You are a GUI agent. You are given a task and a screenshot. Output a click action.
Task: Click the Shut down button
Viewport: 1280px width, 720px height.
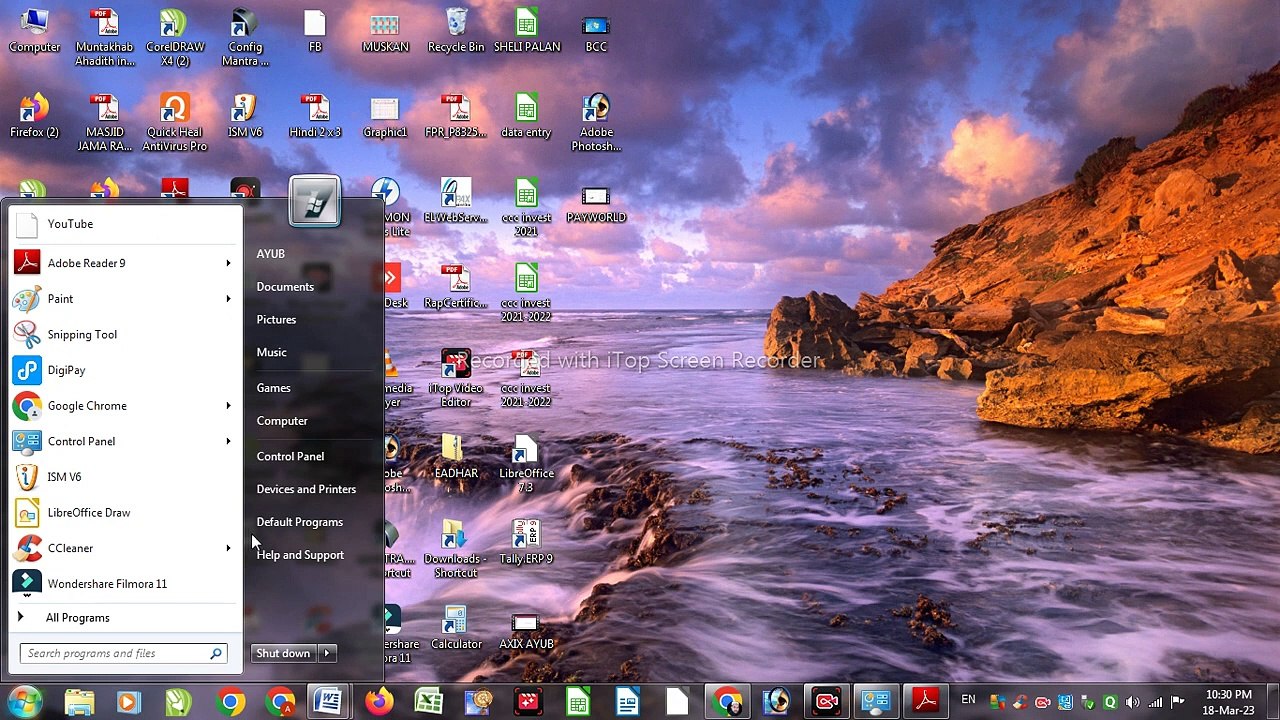click(283, 653)
